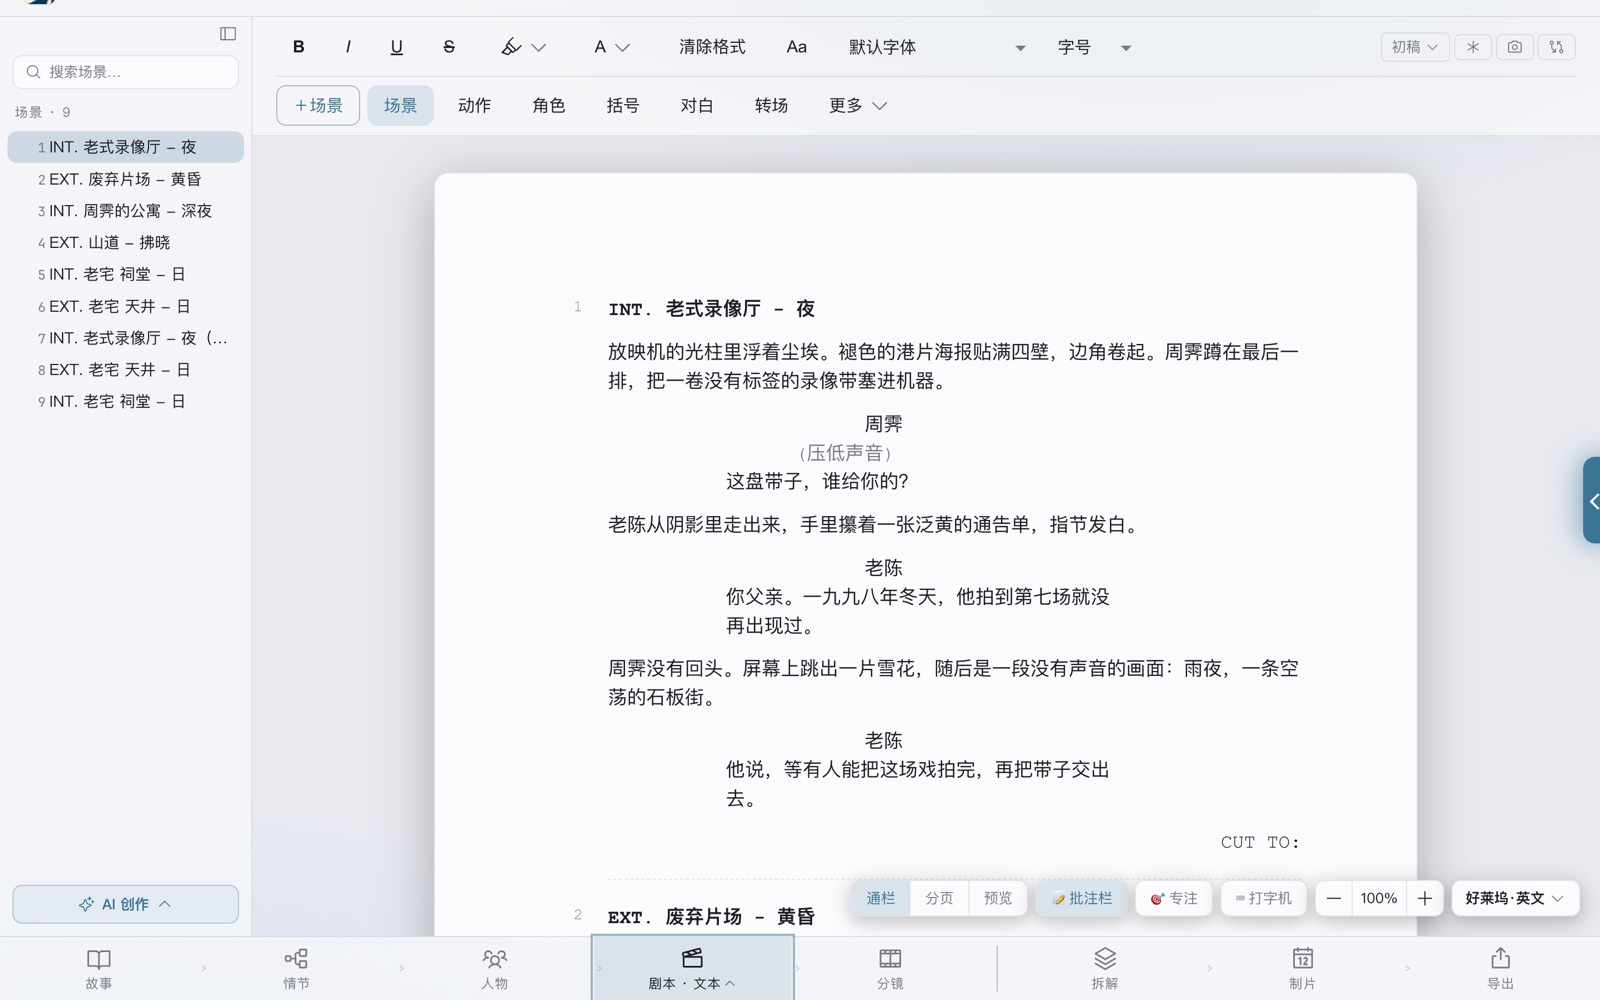Click the Aa case-change button

pos(796,47)
